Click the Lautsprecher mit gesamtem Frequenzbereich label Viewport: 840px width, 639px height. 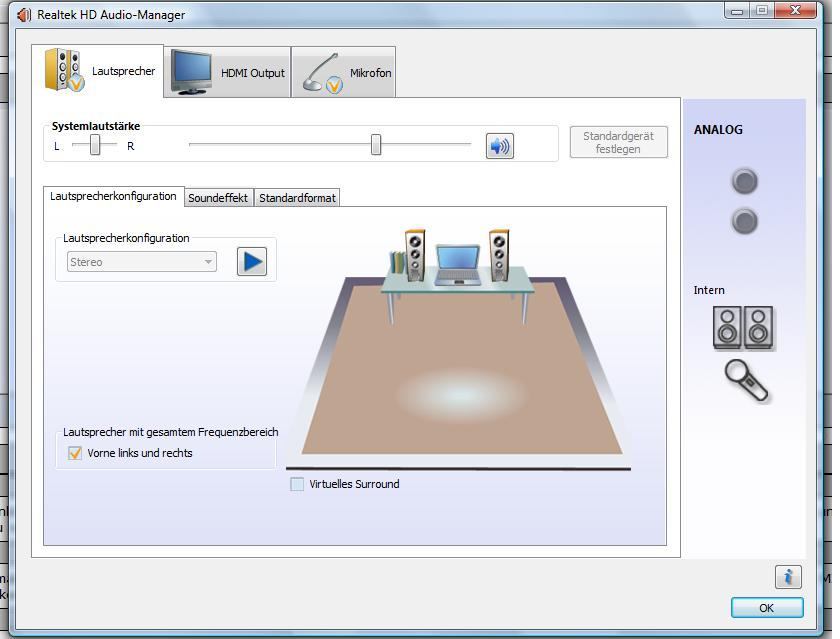click(171, 432)
